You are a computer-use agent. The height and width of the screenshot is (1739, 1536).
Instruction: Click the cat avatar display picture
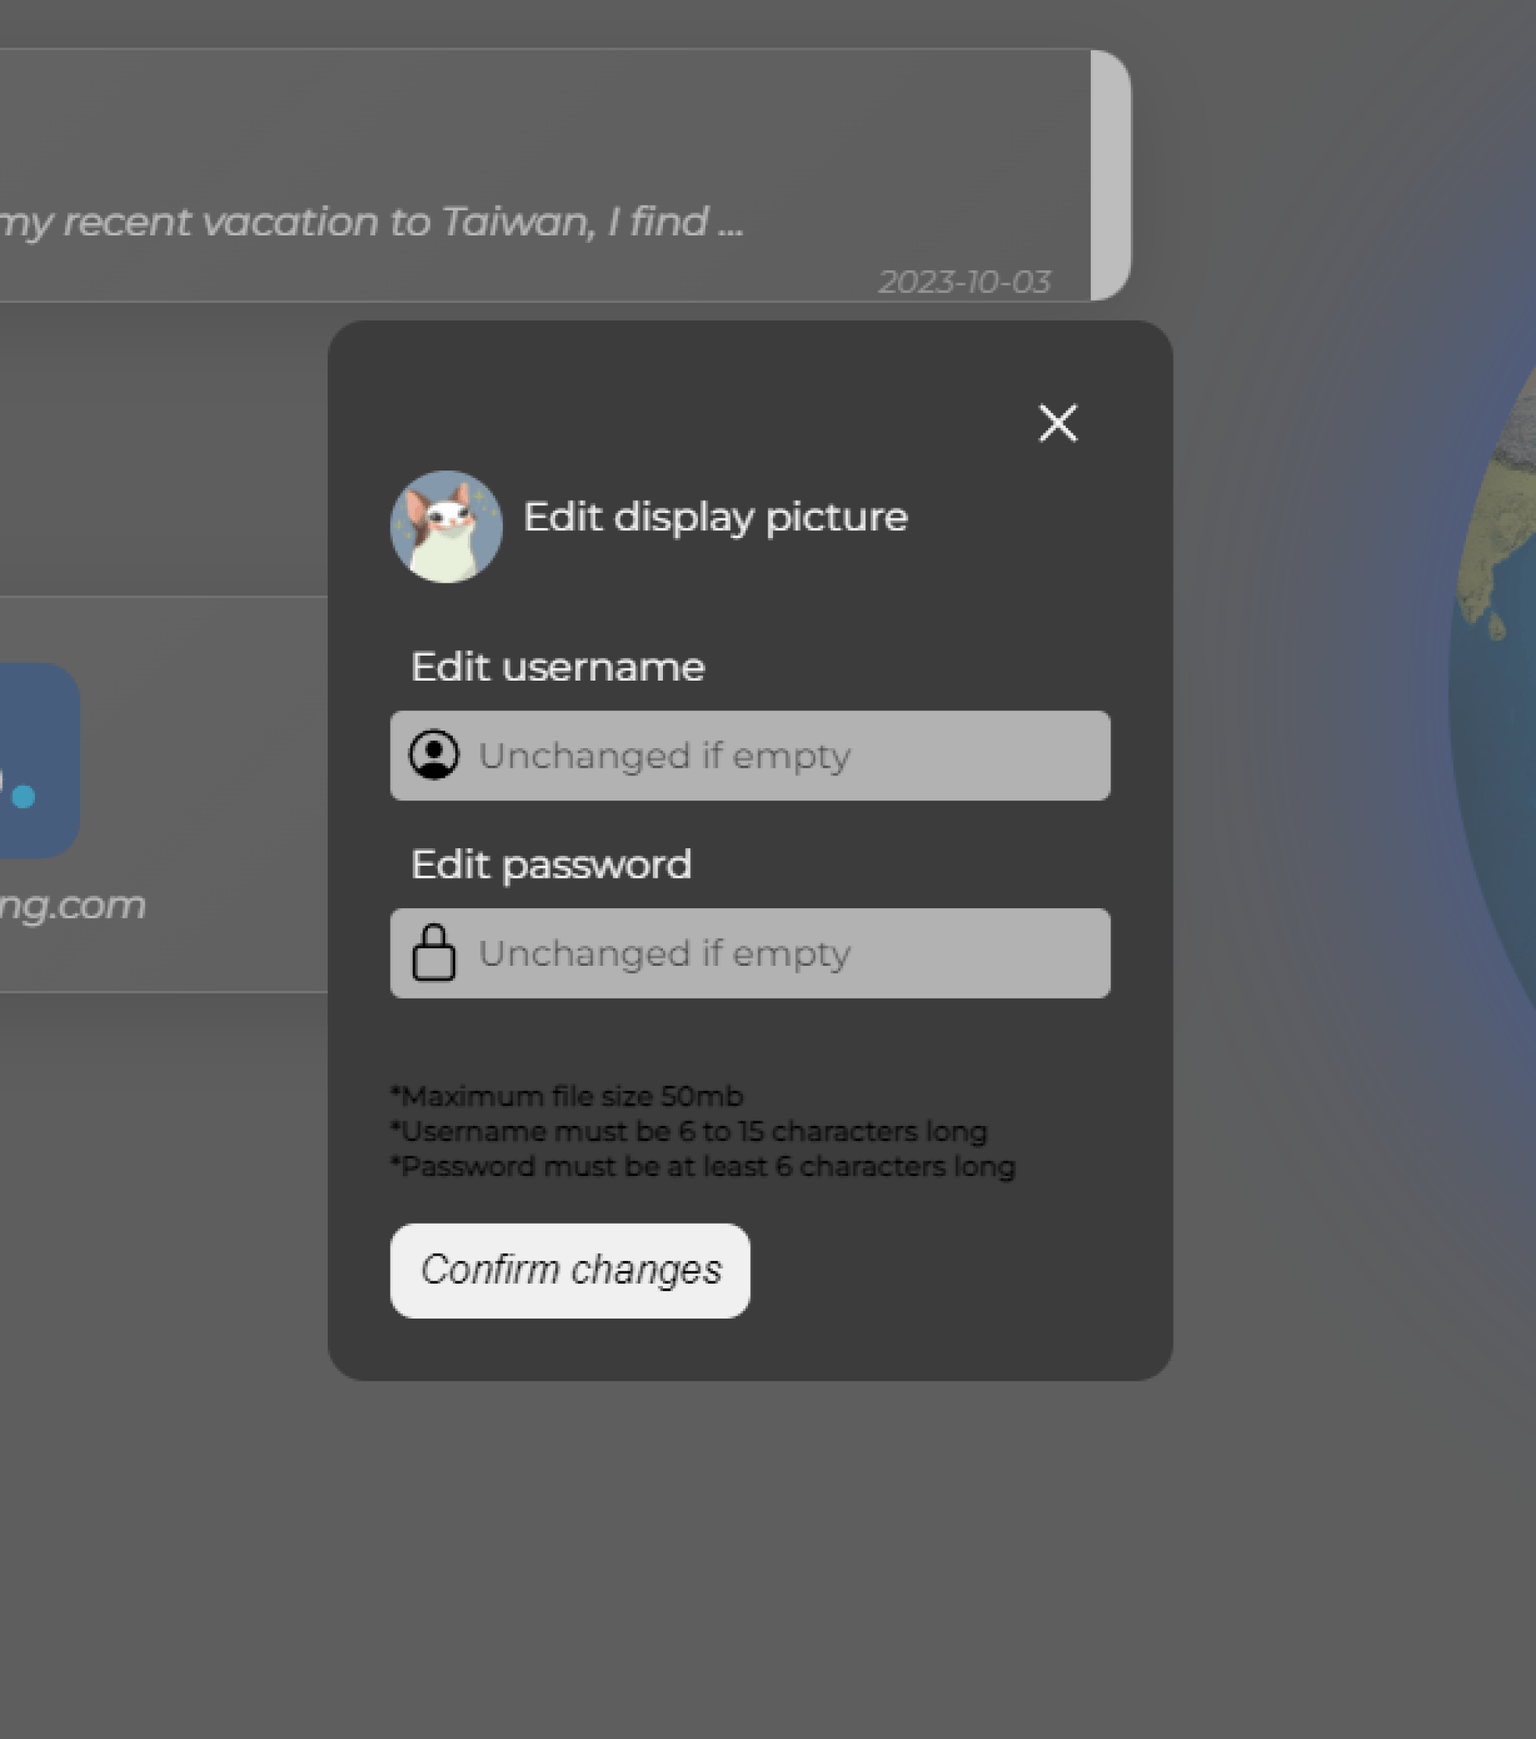pyautogui.click(x=446, y=526)
